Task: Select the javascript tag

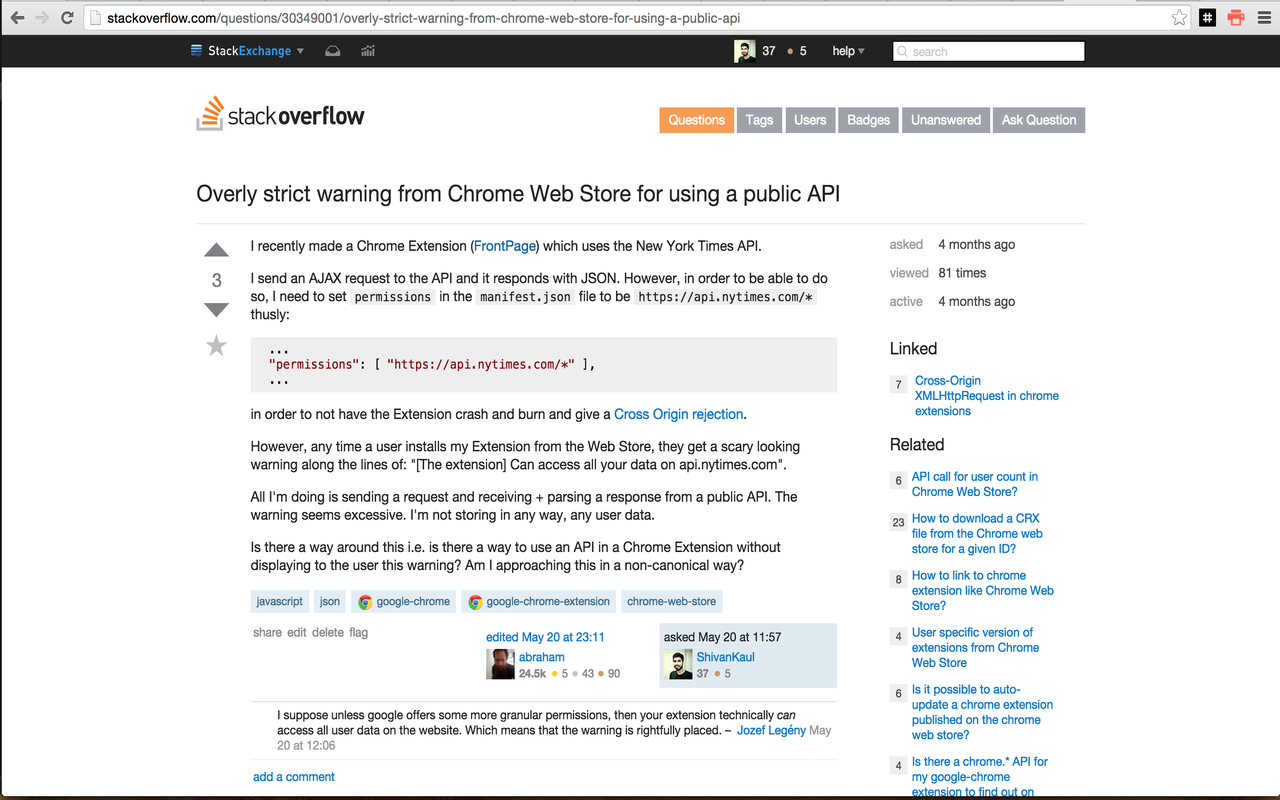Action: tap(280, 601)
